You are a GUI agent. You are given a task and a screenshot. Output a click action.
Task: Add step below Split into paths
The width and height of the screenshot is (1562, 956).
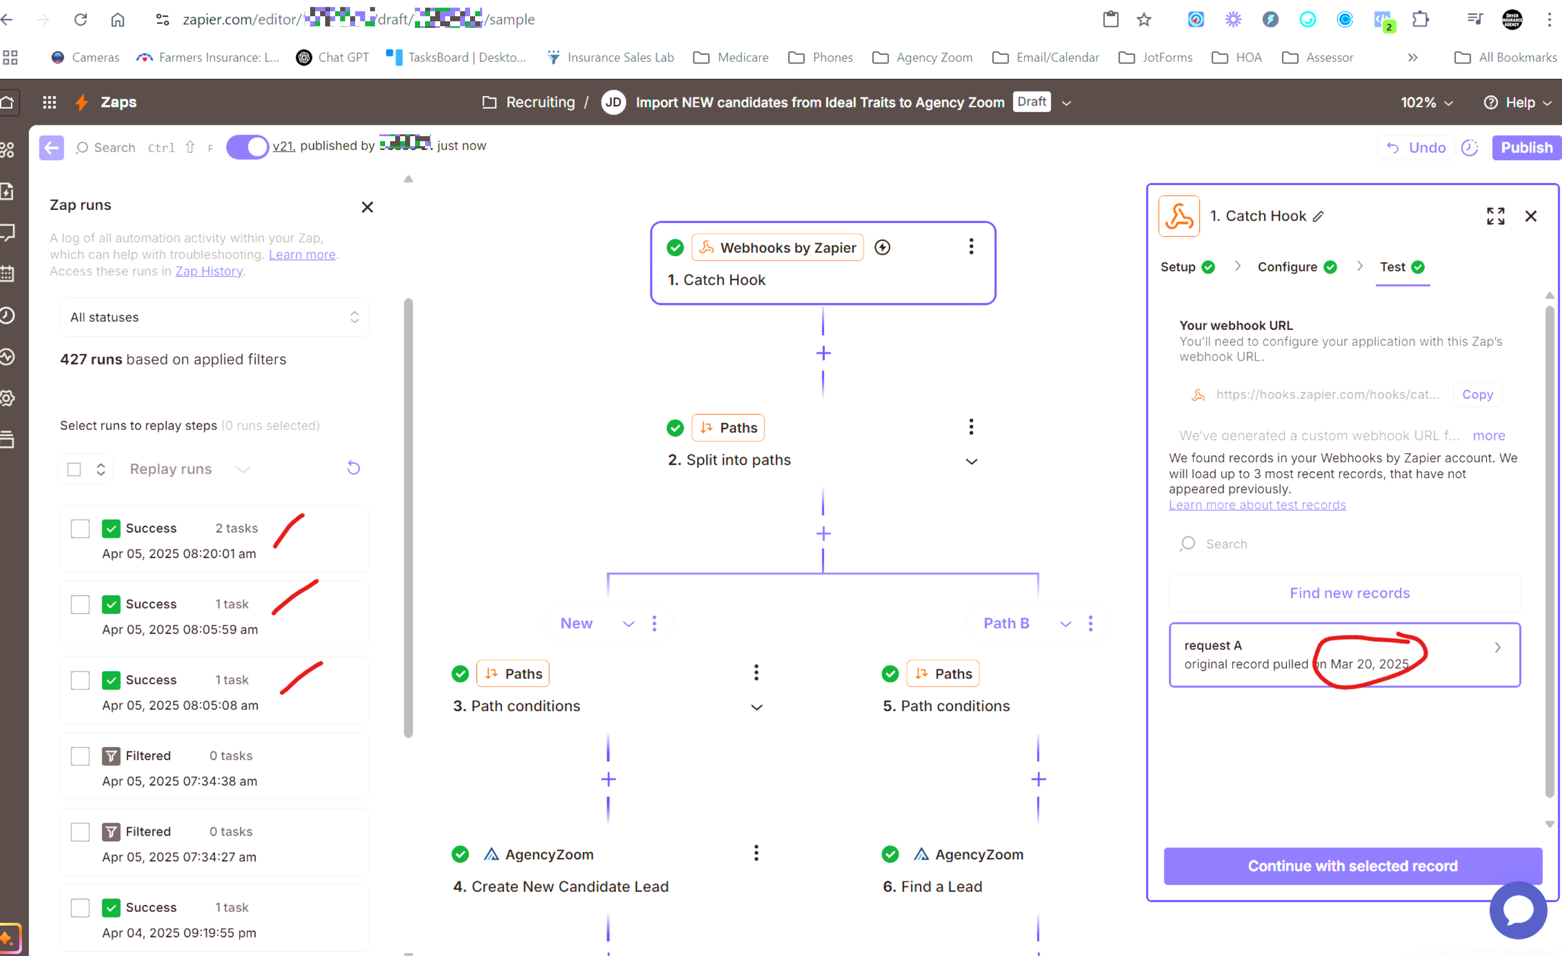pos(823,533)
